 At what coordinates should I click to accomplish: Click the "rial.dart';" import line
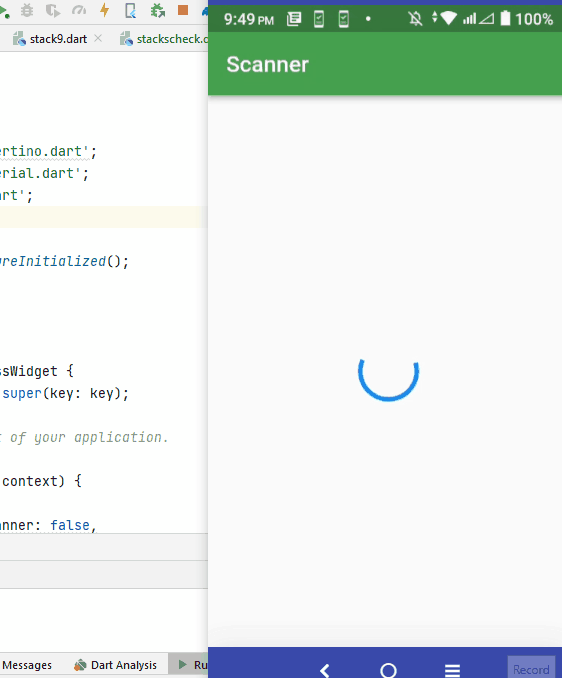point(44,173)
